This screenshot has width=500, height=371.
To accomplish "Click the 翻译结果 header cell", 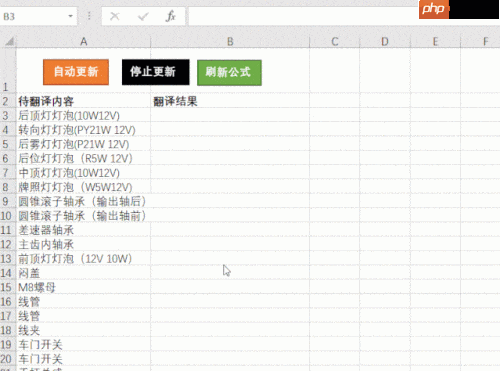I will click(230, 101).
